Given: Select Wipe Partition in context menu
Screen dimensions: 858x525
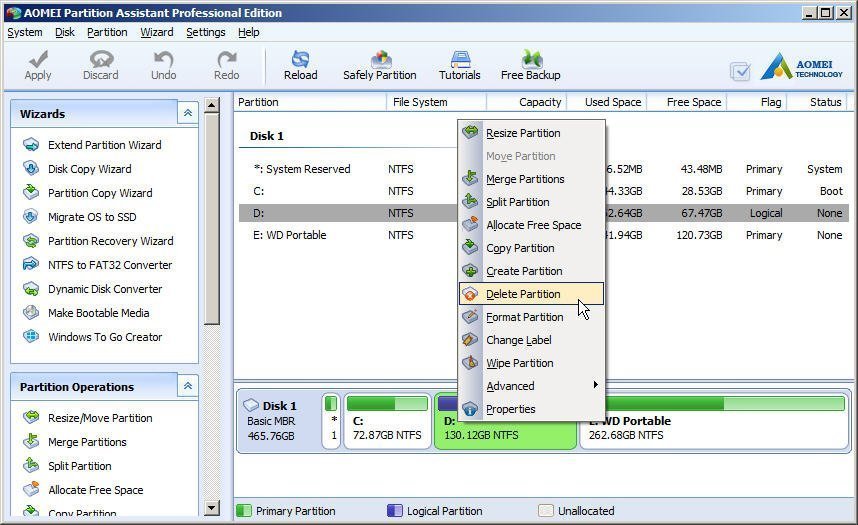Looking at the screenshot, I should (531, 363).
